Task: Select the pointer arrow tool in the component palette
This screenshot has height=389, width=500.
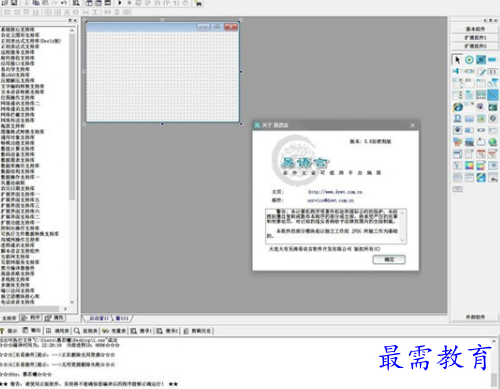Action: tap(457, 60)
